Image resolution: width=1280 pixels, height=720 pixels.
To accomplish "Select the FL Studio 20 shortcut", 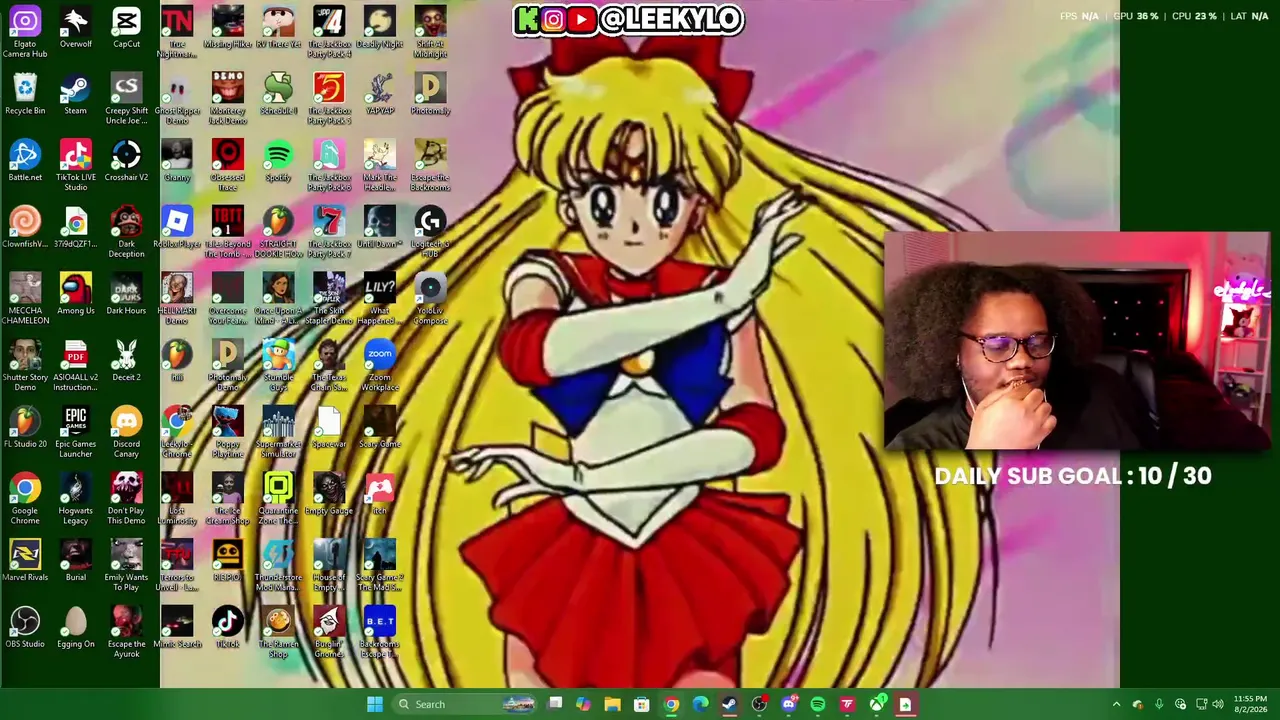I will pyautogui.click(x=25, y=428).
